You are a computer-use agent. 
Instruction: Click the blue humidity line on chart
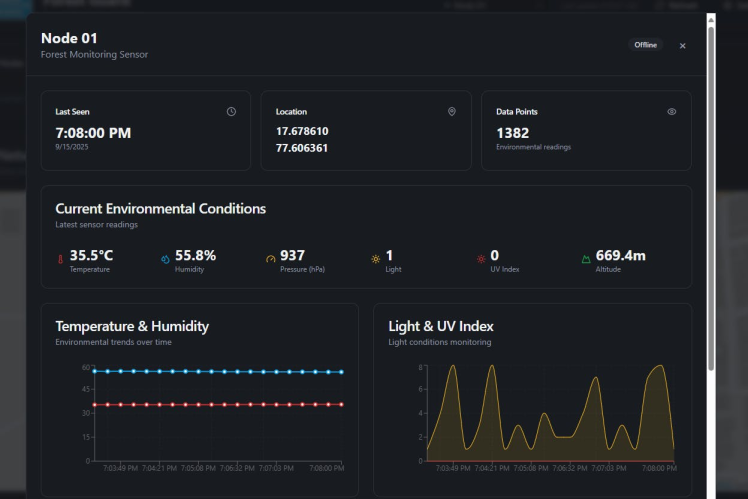[x=218, y=371]
